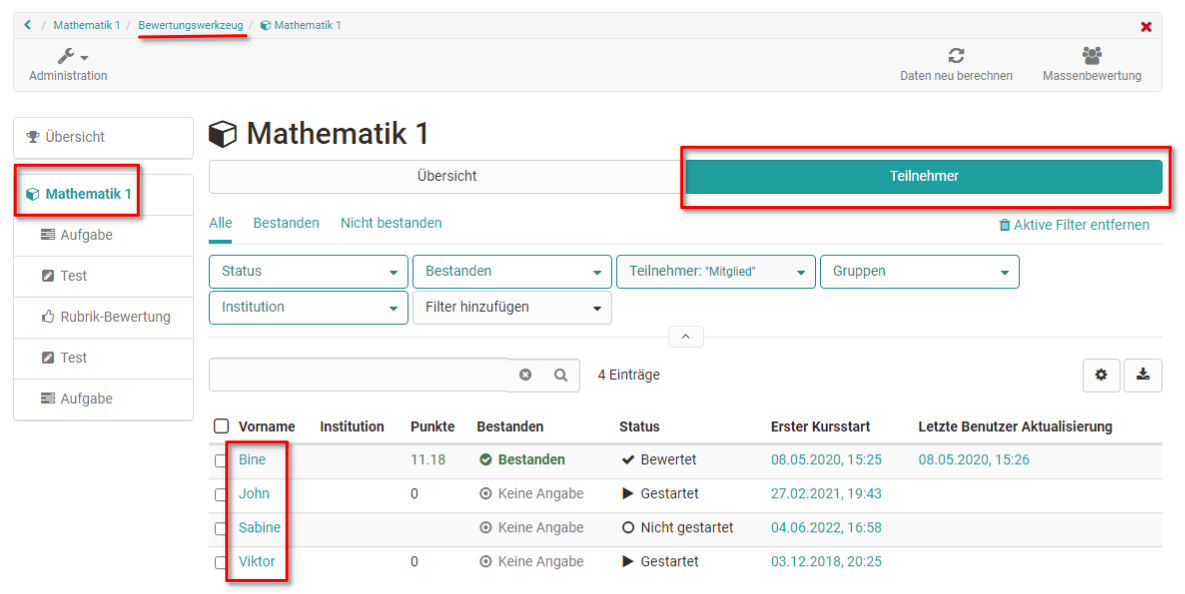
Task: Toggle the select-all header checkbox
Action: click(222, 426)
